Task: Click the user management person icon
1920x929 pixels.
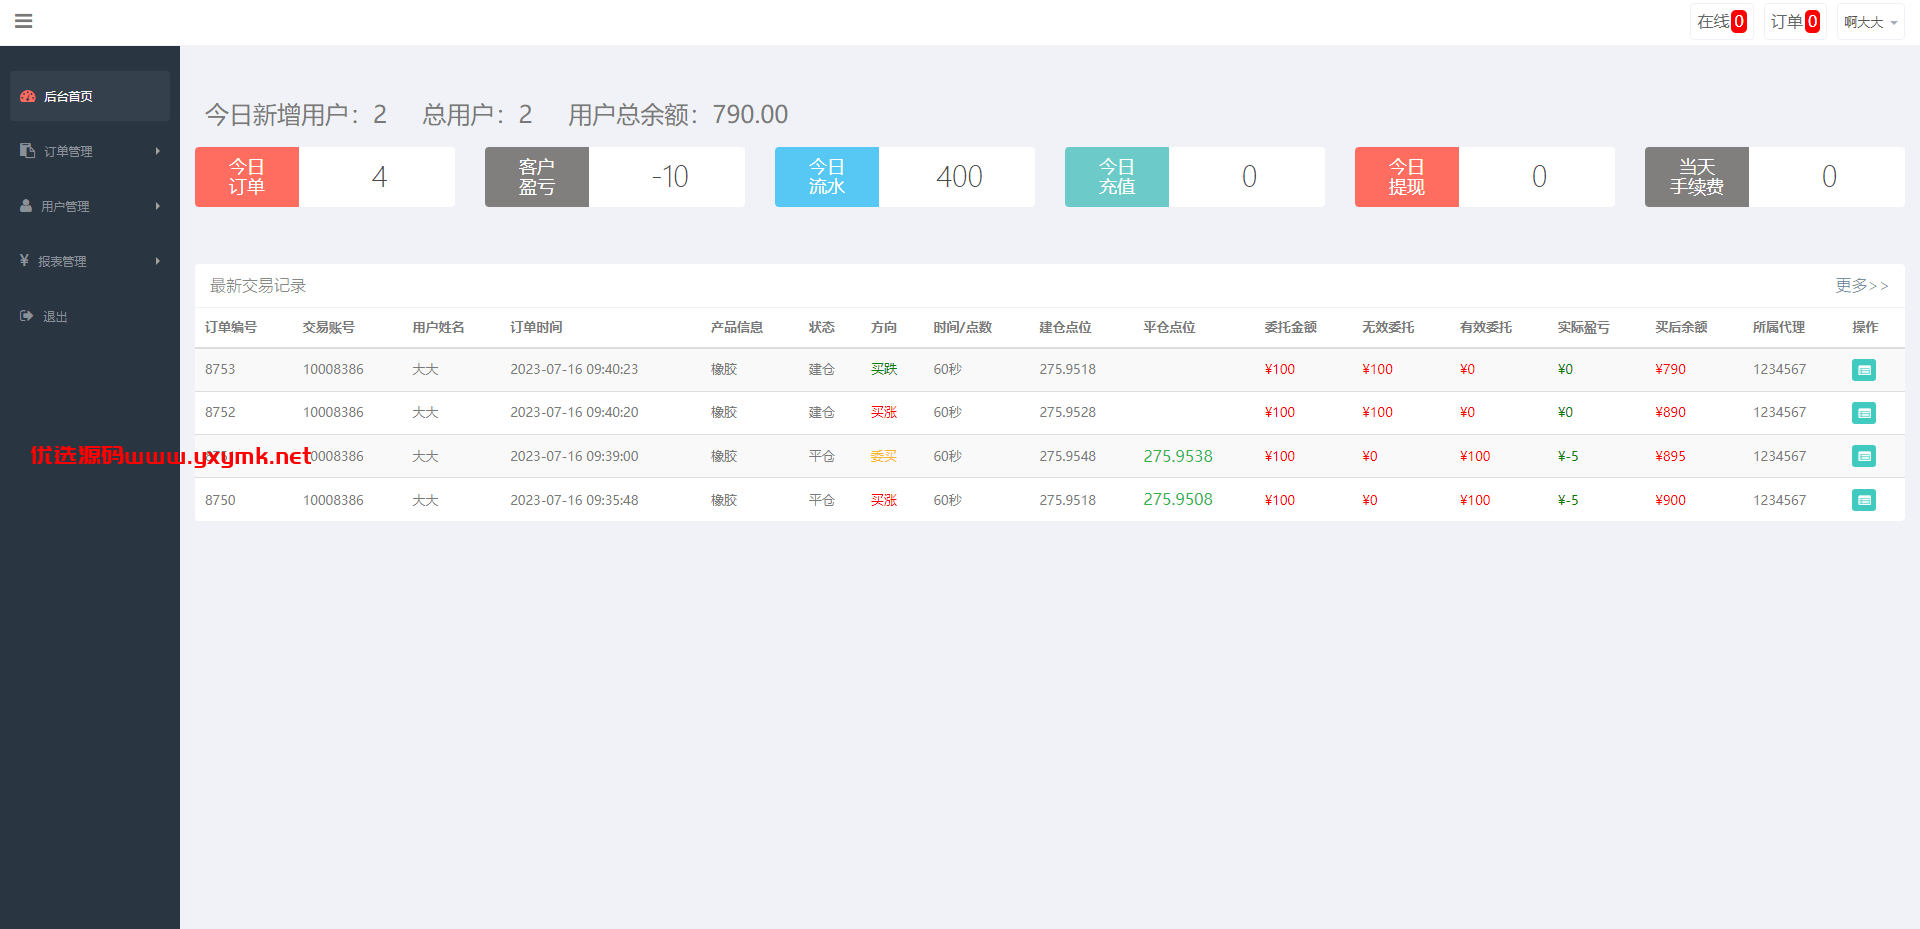Action: pos(26,206)
